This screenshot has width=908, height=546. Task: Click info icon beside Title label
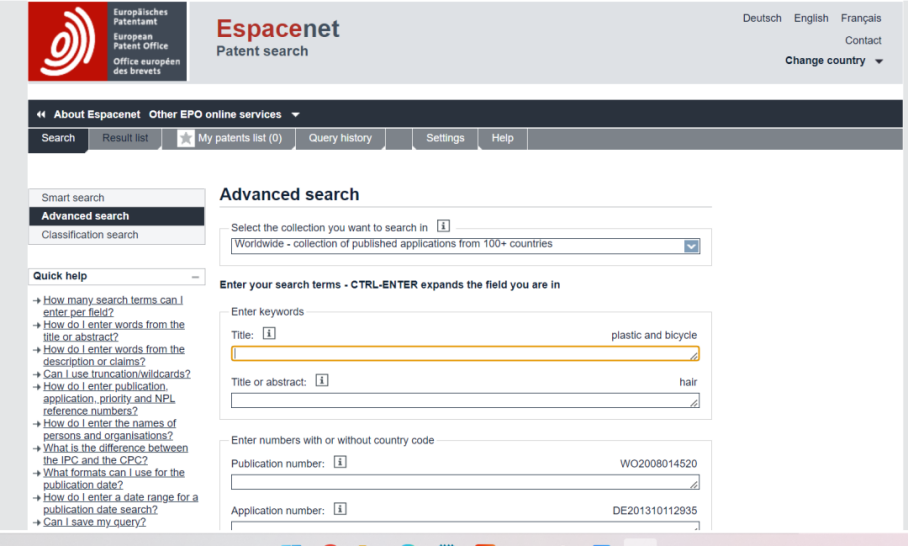coord(269,334)
